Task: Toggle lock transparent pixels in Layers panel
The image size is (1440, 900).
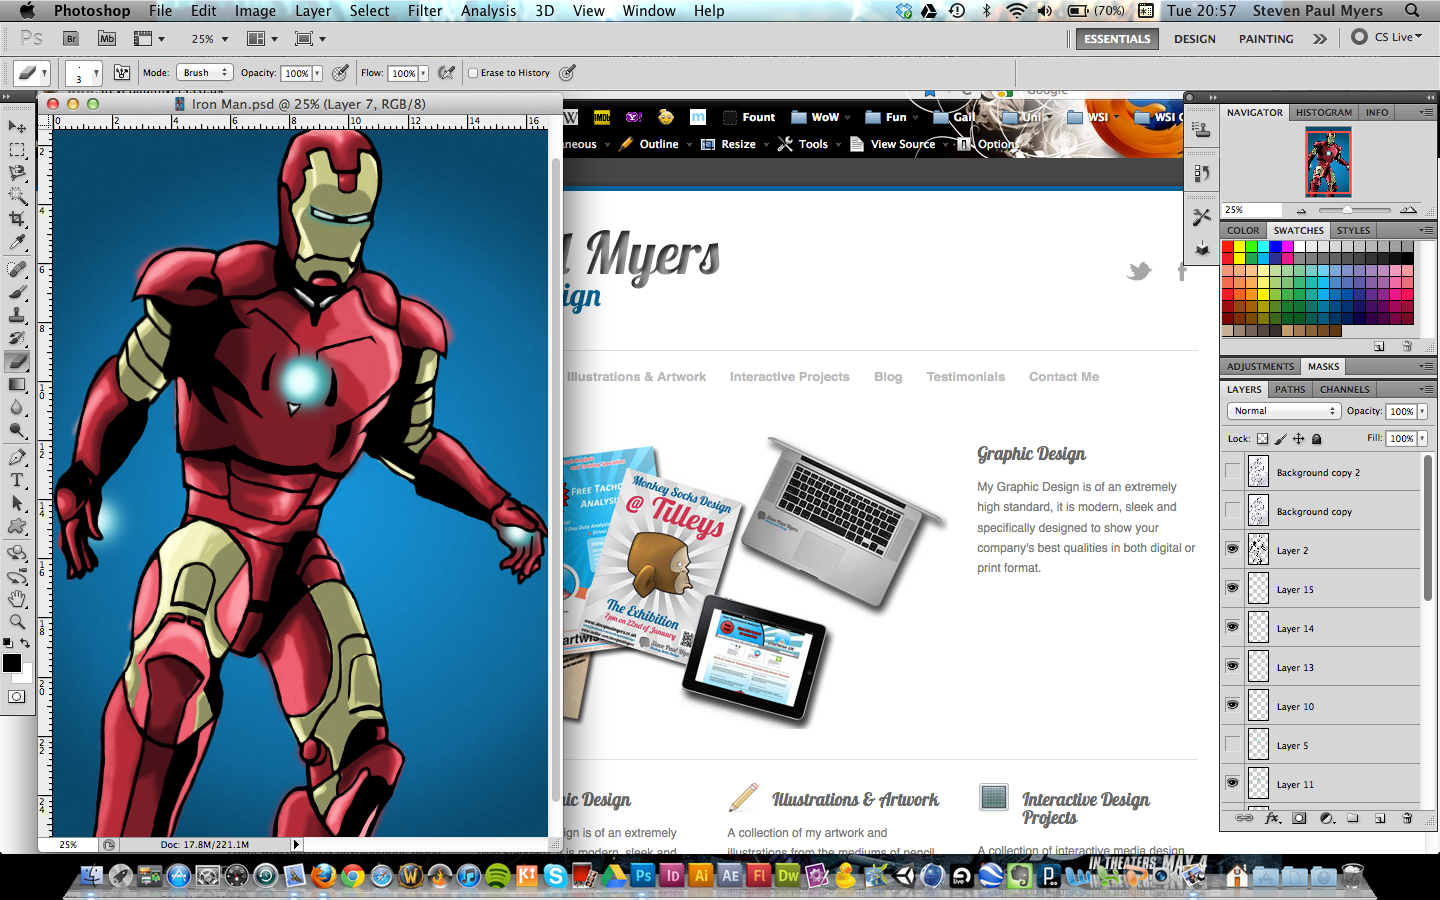Action: [x=1262, y=439]
